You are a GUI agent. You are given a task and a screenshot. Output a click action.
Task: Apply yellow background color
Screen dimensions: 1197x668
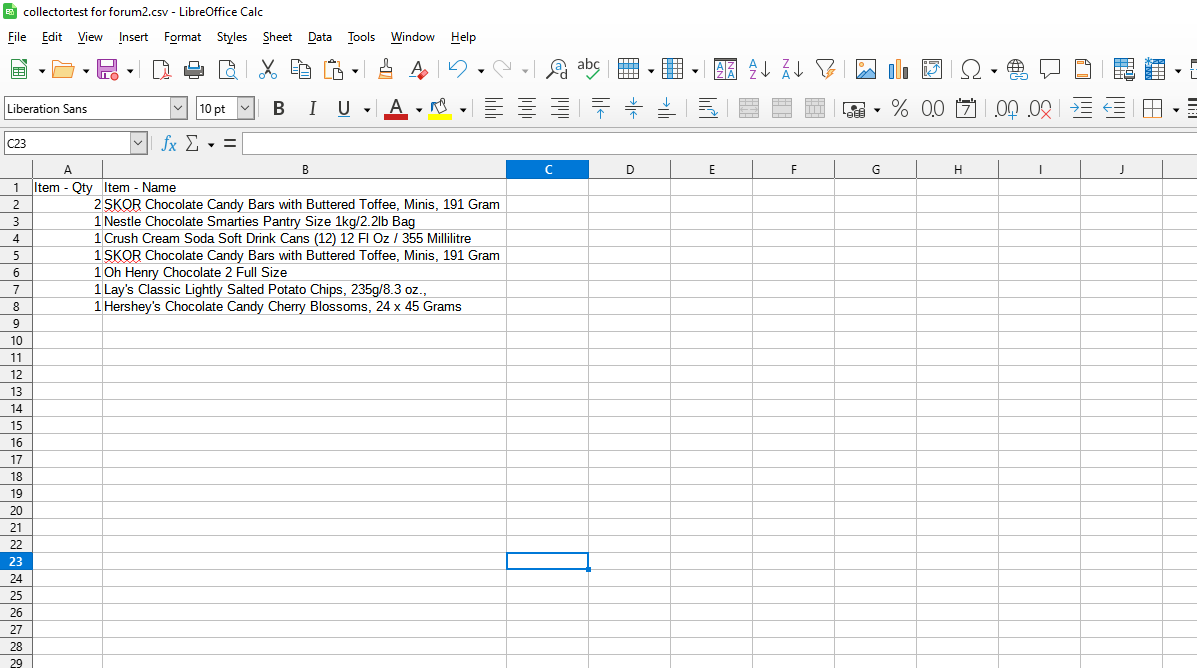coord(440,108)
